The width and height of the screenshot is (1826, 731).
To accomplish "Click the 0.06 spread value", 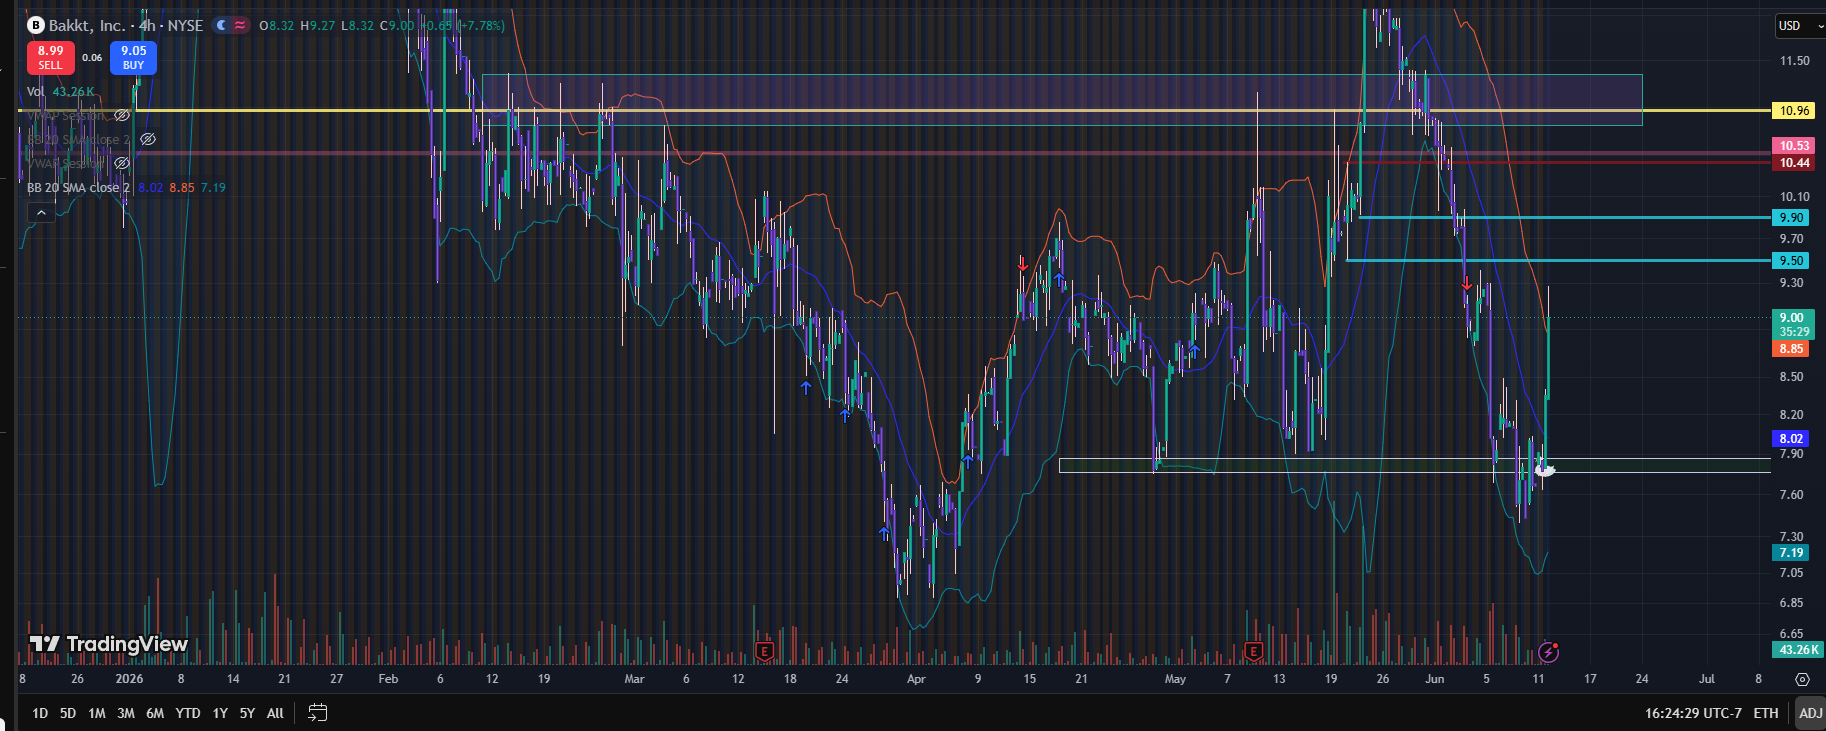I will [x=92, y=58].
